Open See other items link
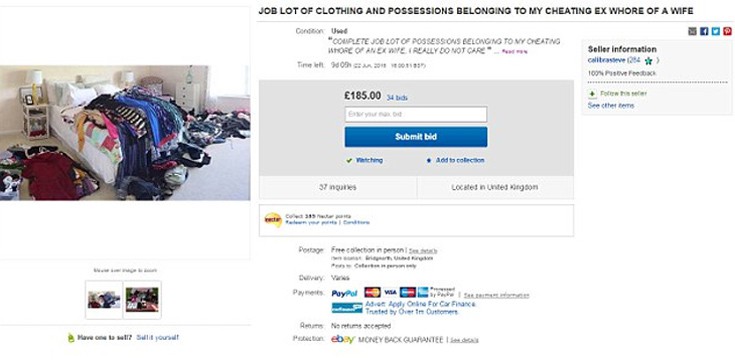The width and height of the screenshot is (735, 363). click(611, 106)
